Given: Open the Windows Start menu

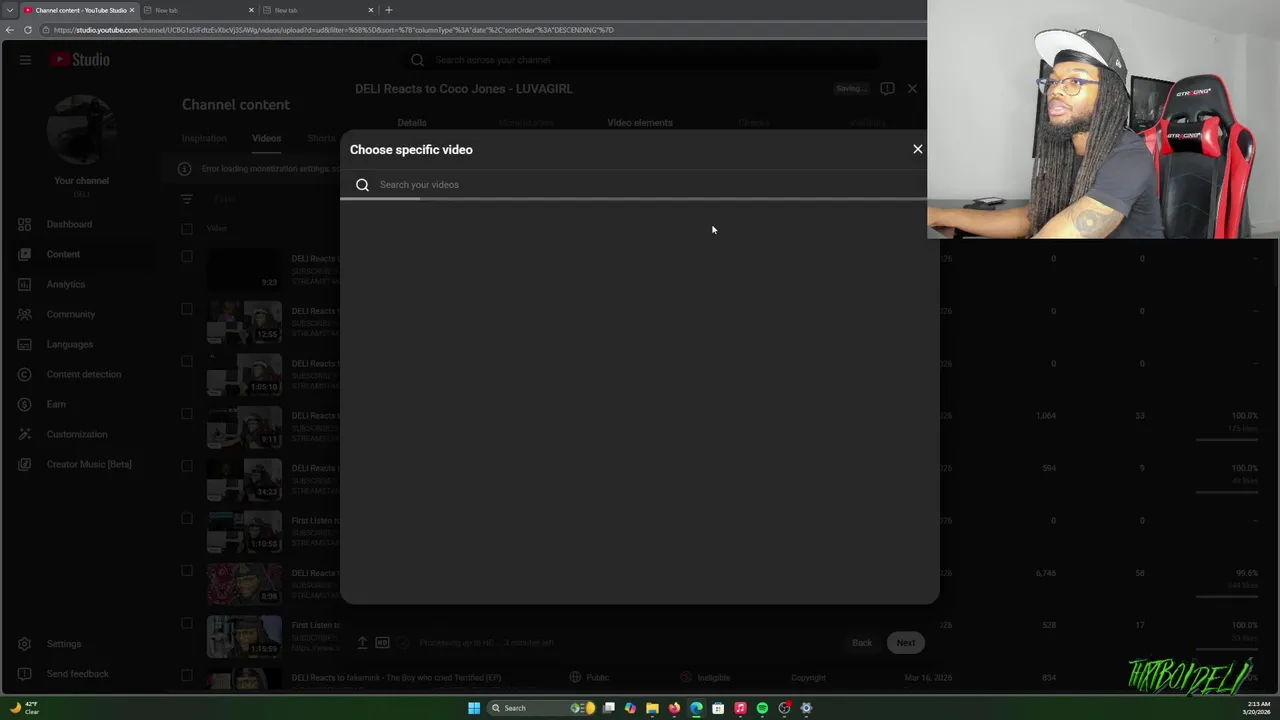Looking at the screenshot, I should [x=474, y=708].
